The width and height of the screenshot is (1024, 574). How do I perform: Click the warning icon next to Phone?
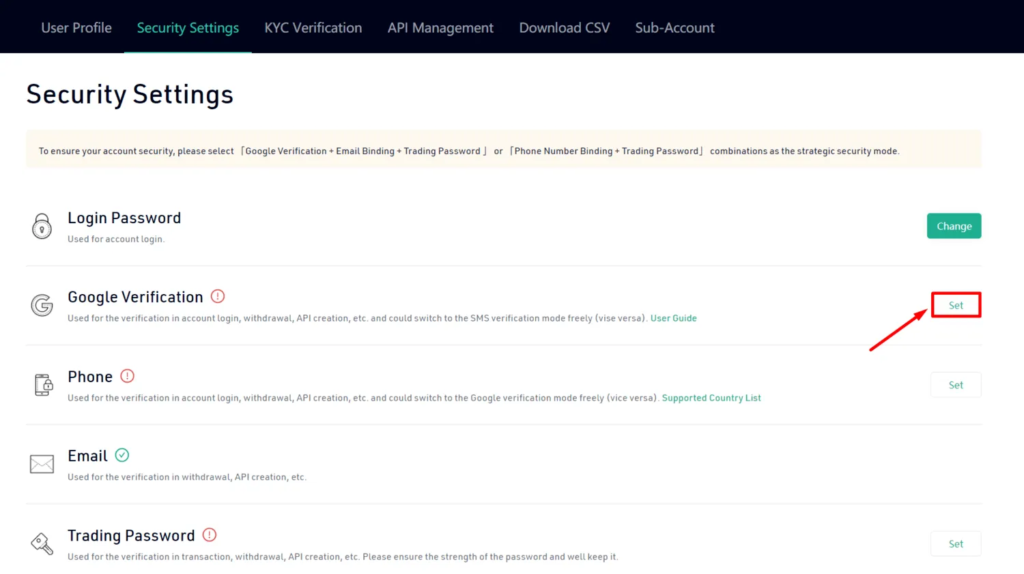click(x=127, y=376)
